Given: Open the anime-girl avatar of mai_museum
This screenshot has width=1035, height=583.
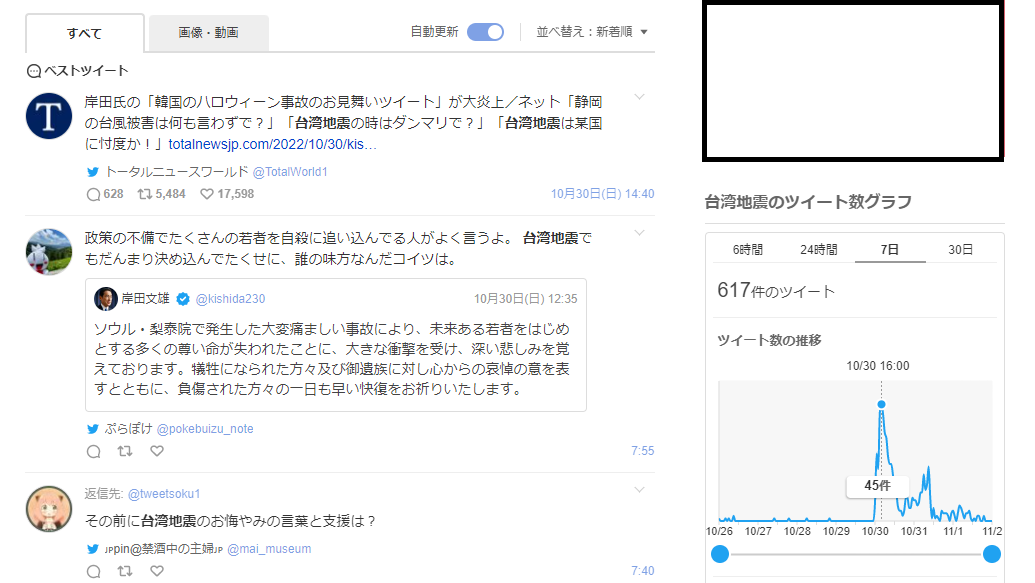Looking at the screenshot, I should (49, 509).
